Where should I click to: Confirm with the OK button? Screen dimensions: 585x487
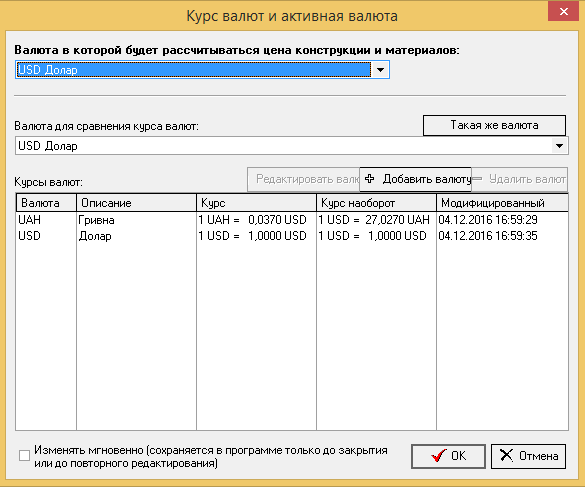tap(448, 456)
